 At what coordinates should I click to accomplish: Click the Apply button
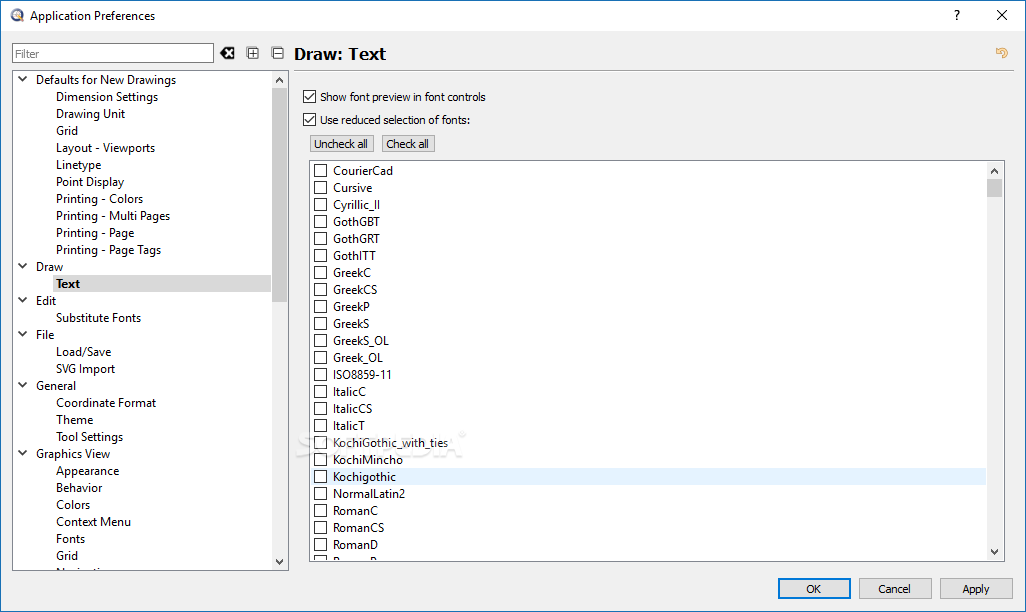tap(975, 589)
